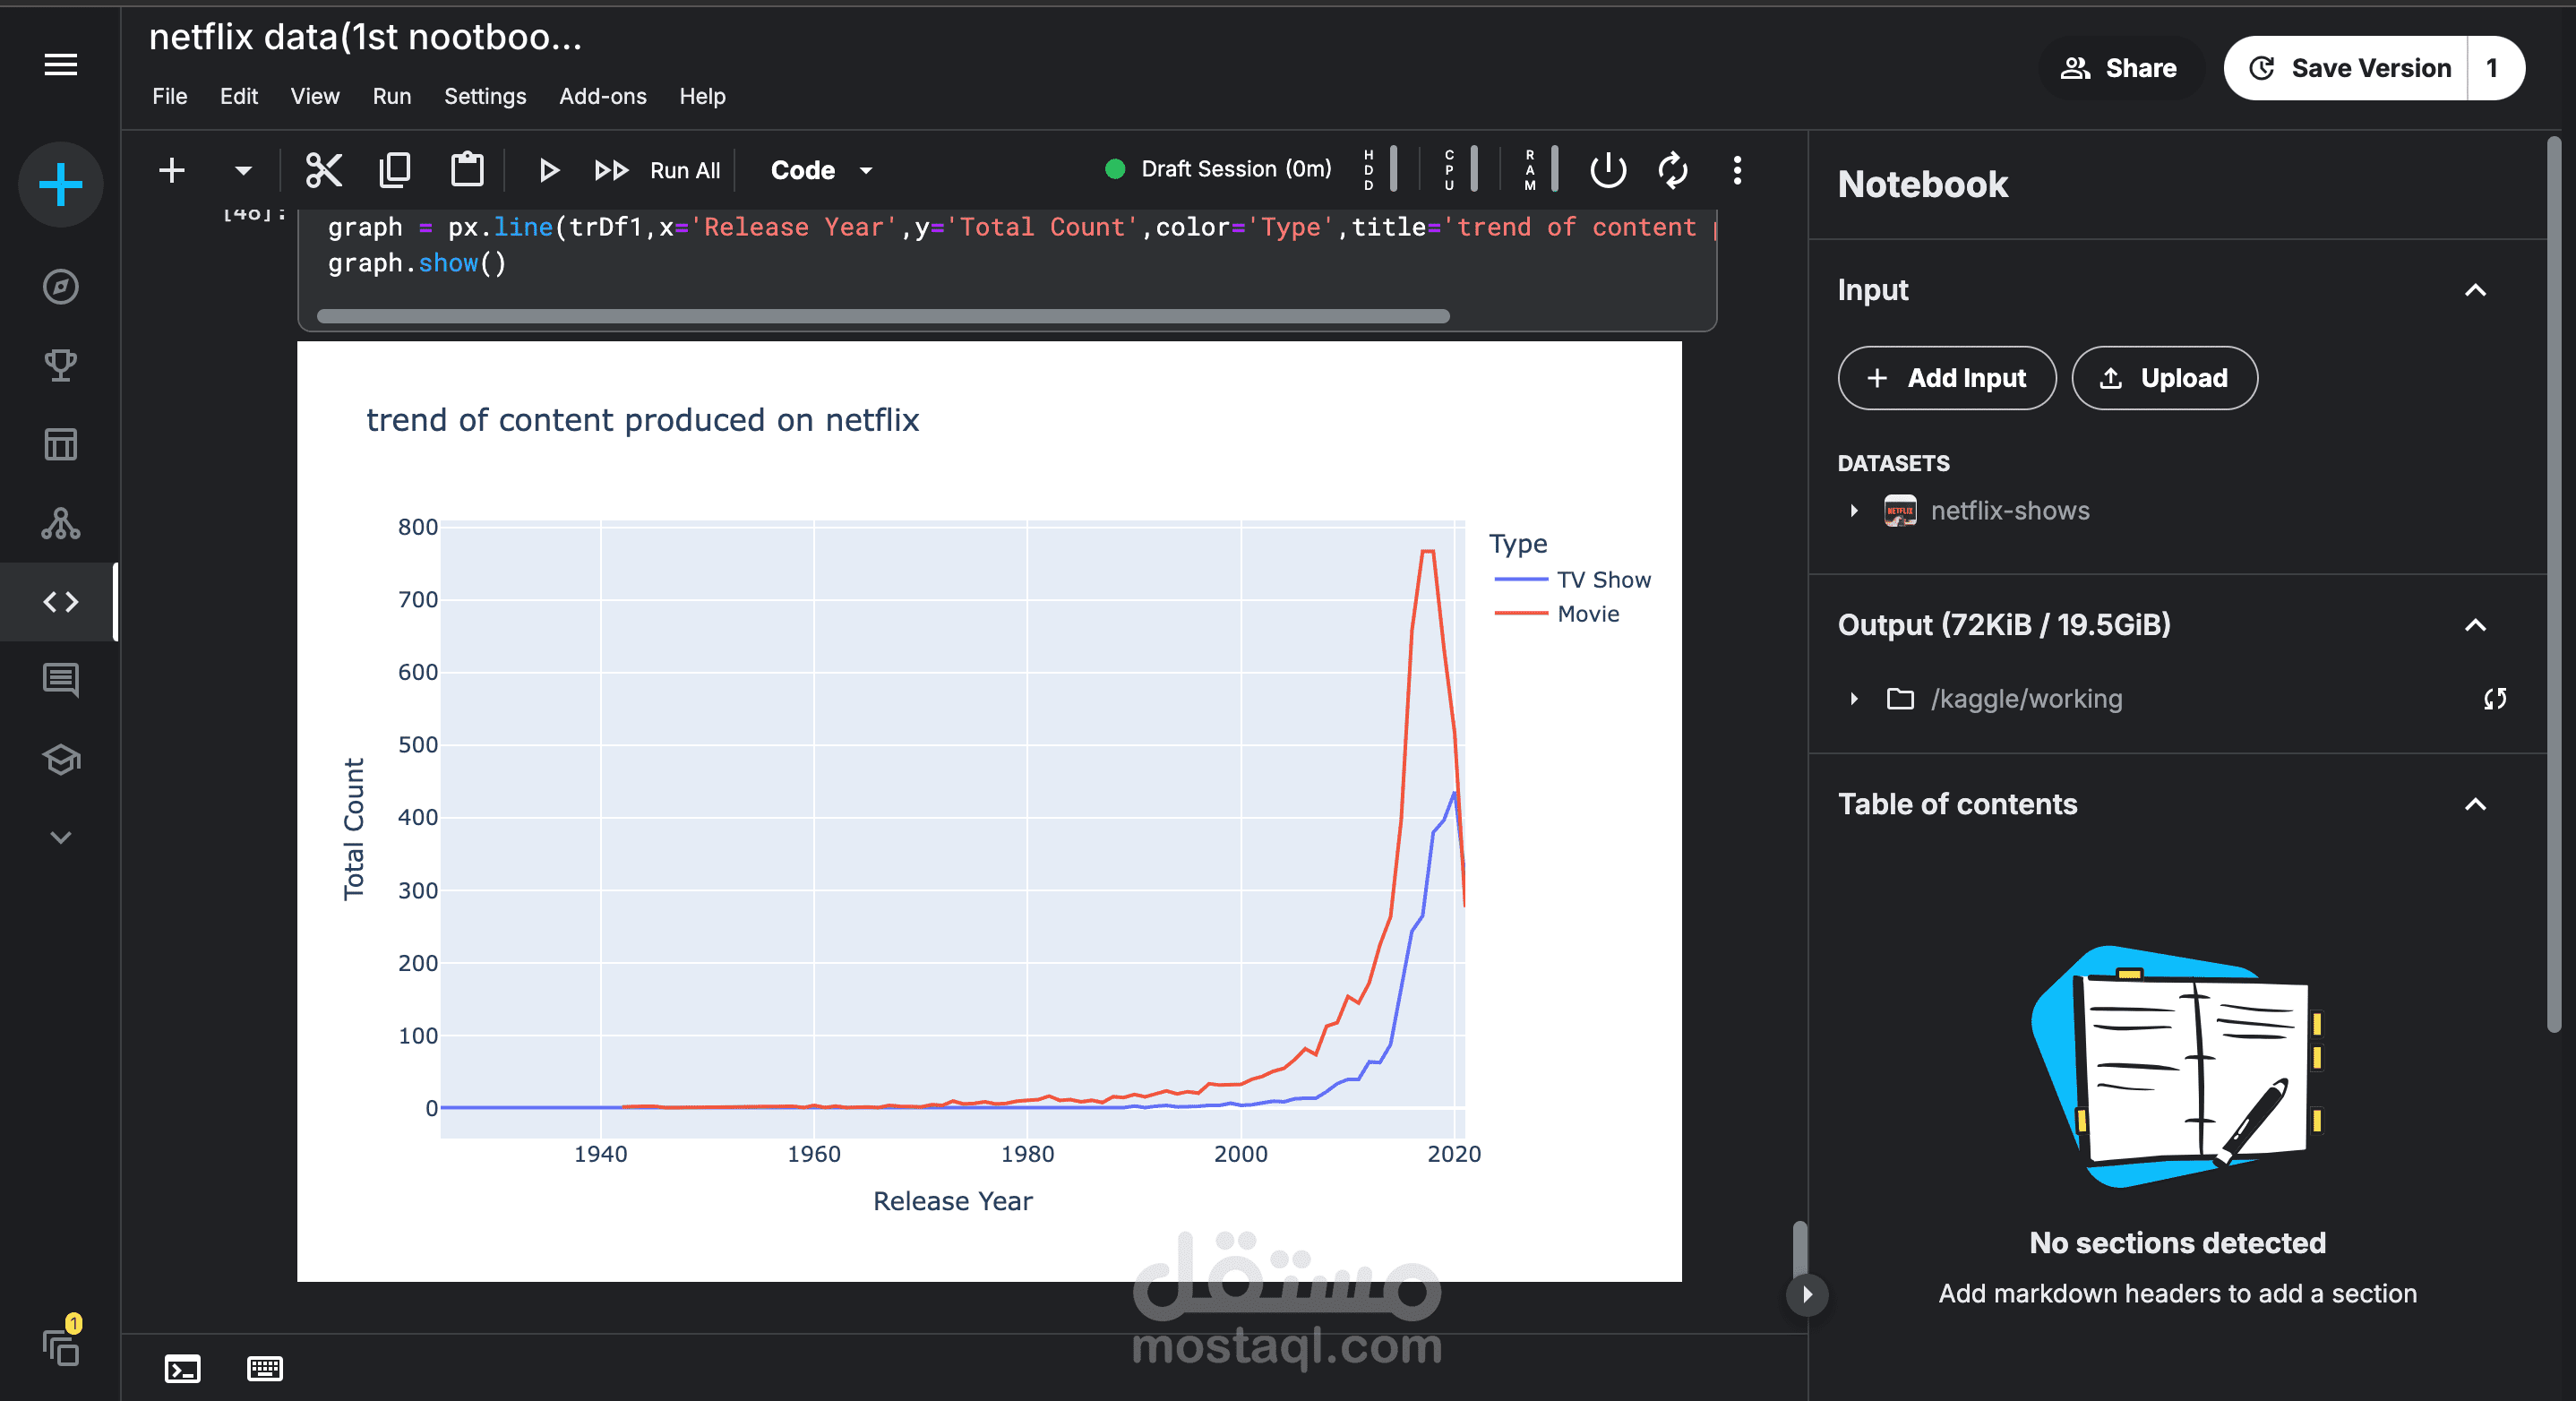Click the Save Version button
Viewport: 2576px width, 1401px height.
[2346, 68]
